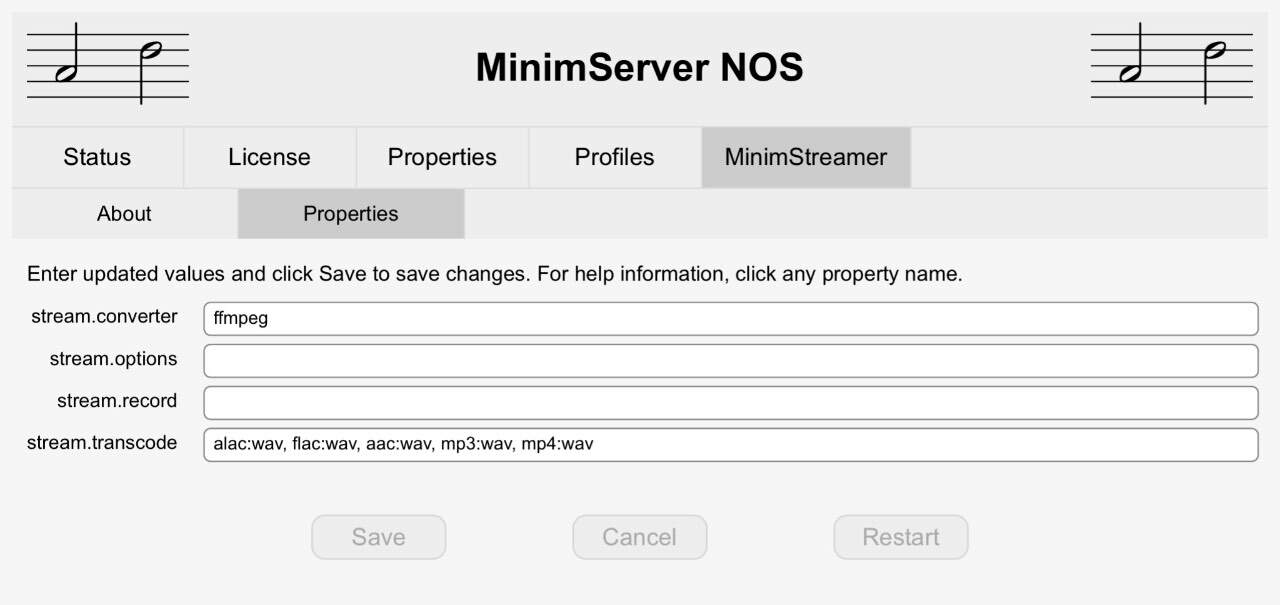Screen dimensions: 1280x605
Task: Click the stream.converter field containing ffmpeg
Action: click(x=730, y=319)
